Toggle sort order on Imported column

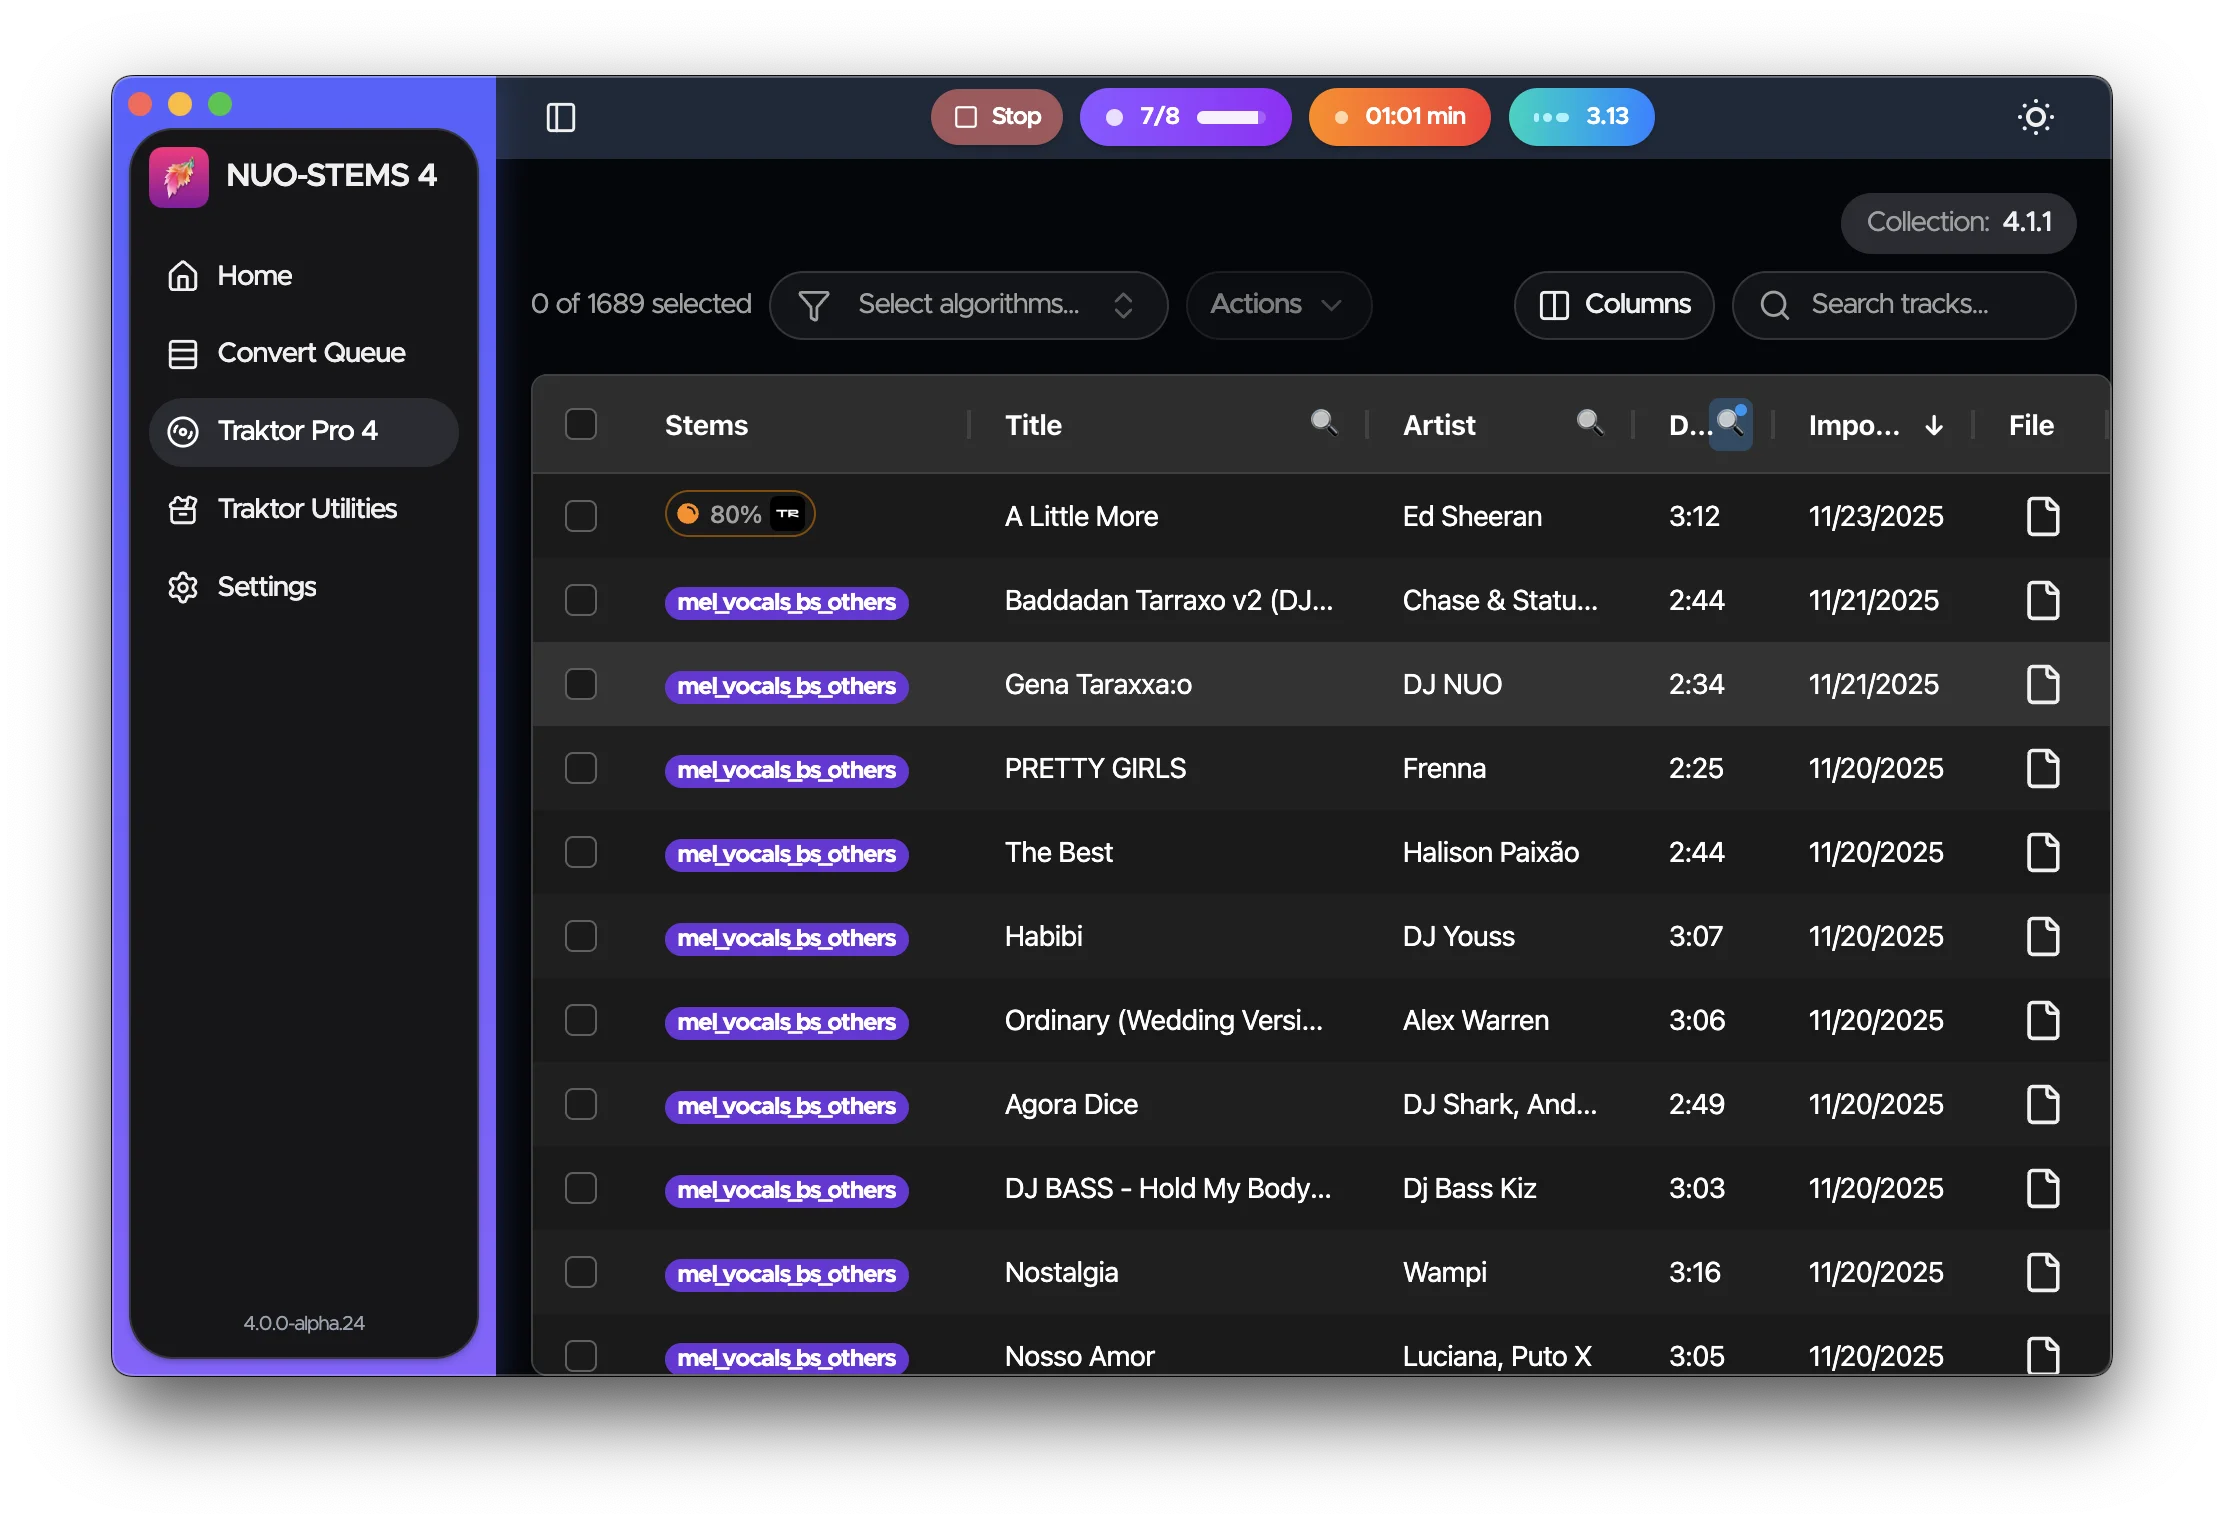pyautogui.click(x=1932, y=425)
